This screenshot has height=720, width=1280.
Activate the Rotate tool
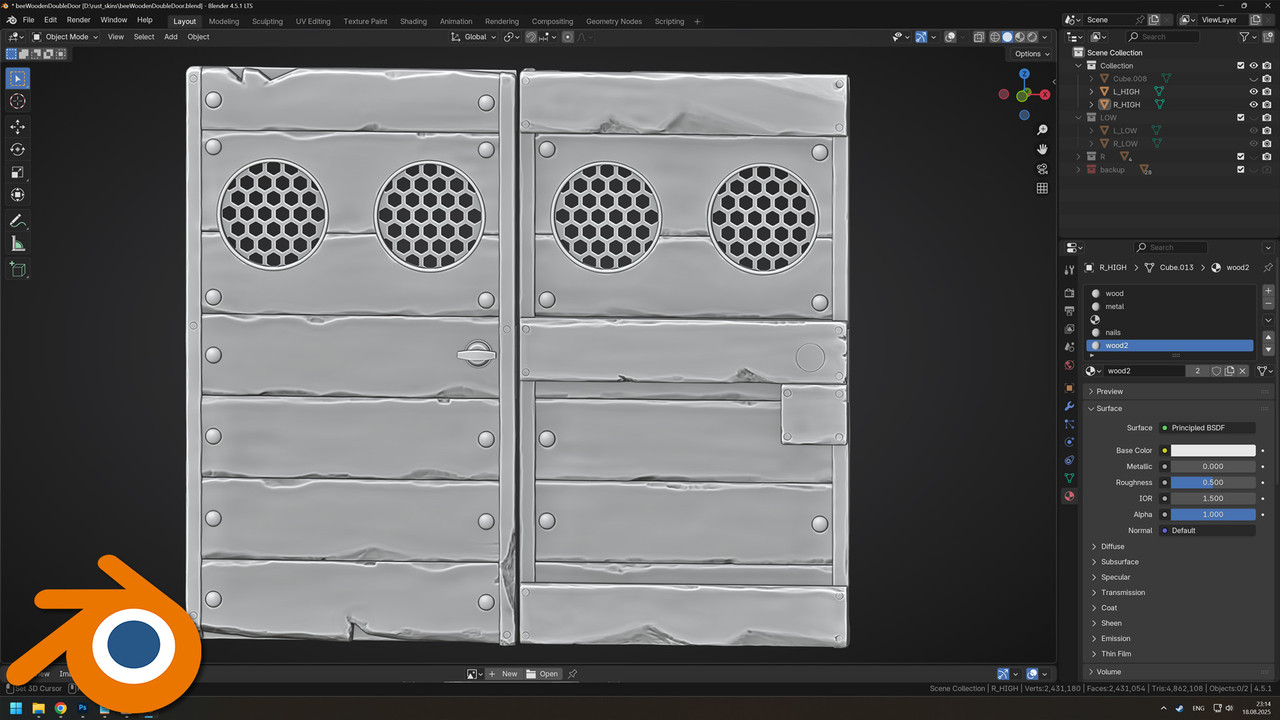pos(18,149)
